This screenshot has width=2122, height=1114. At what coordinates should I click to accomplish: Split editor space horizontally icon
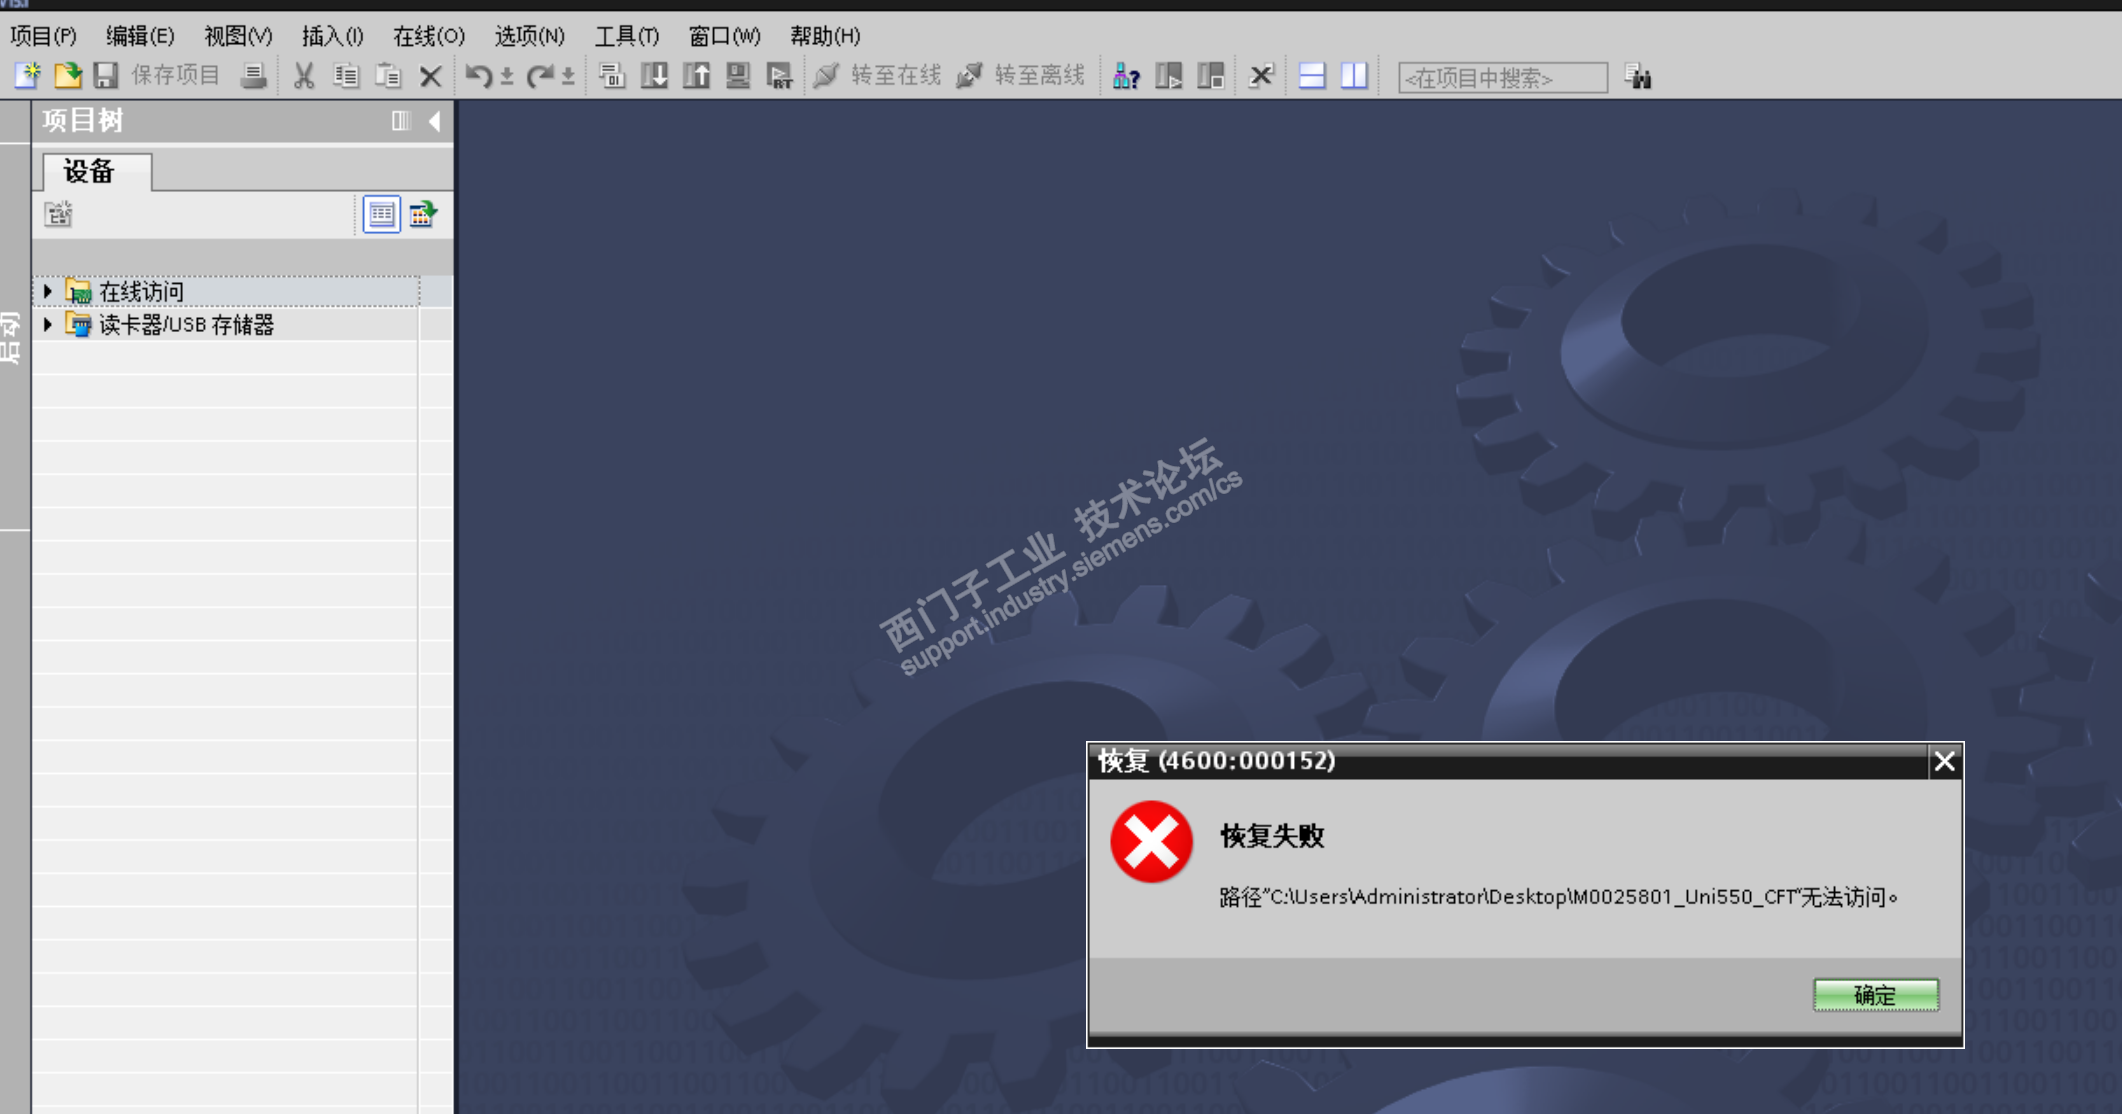[x=1312, y=76]
